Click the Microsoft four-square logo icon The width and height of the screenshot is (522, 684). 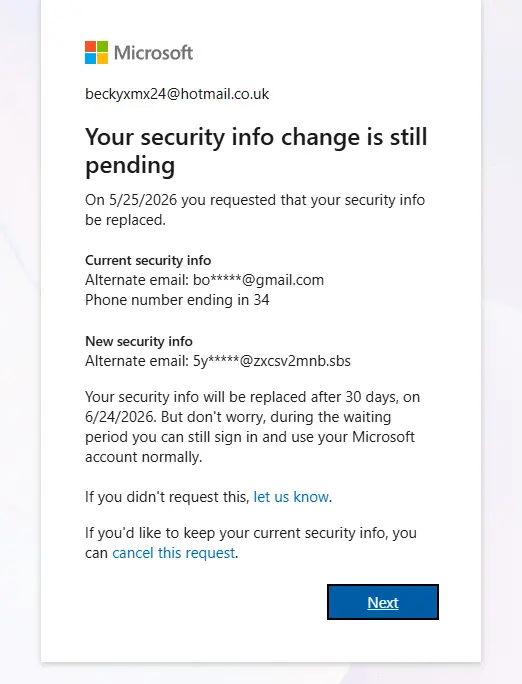96,52
